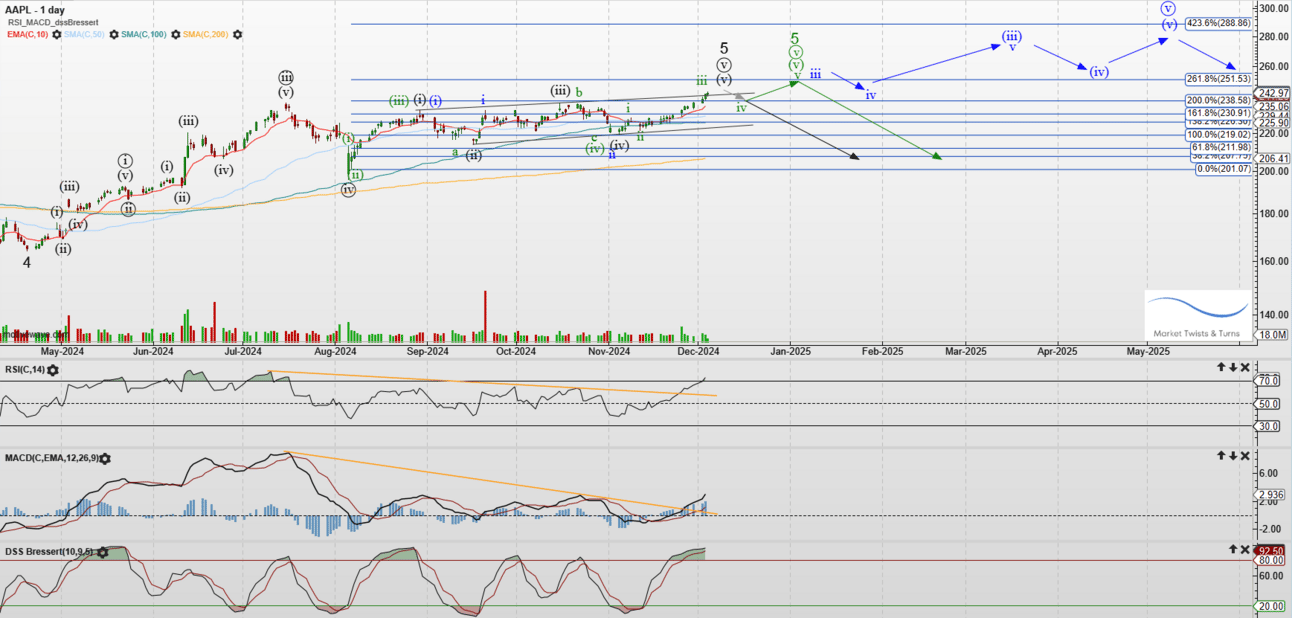Click the 160.00 price axis label

(x=1273, y=262)
